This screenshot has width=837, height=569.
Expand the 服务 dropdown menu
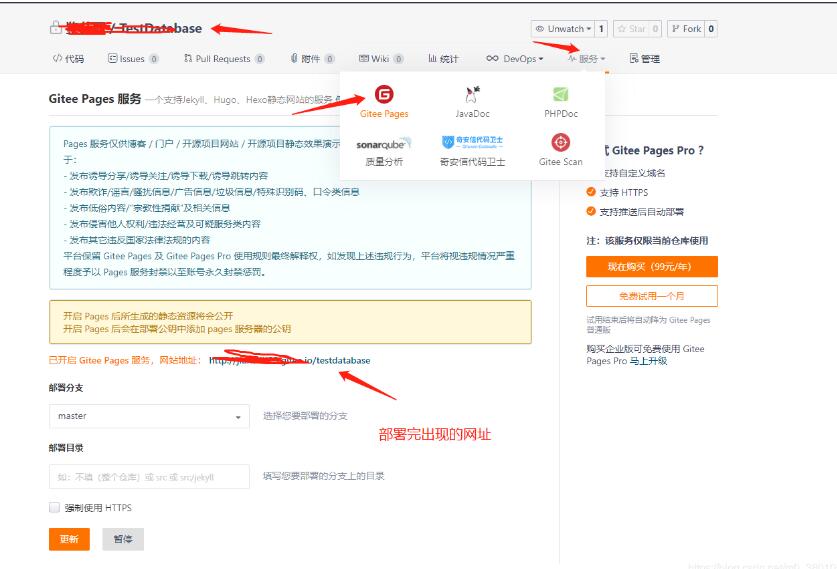click(586, 59)
